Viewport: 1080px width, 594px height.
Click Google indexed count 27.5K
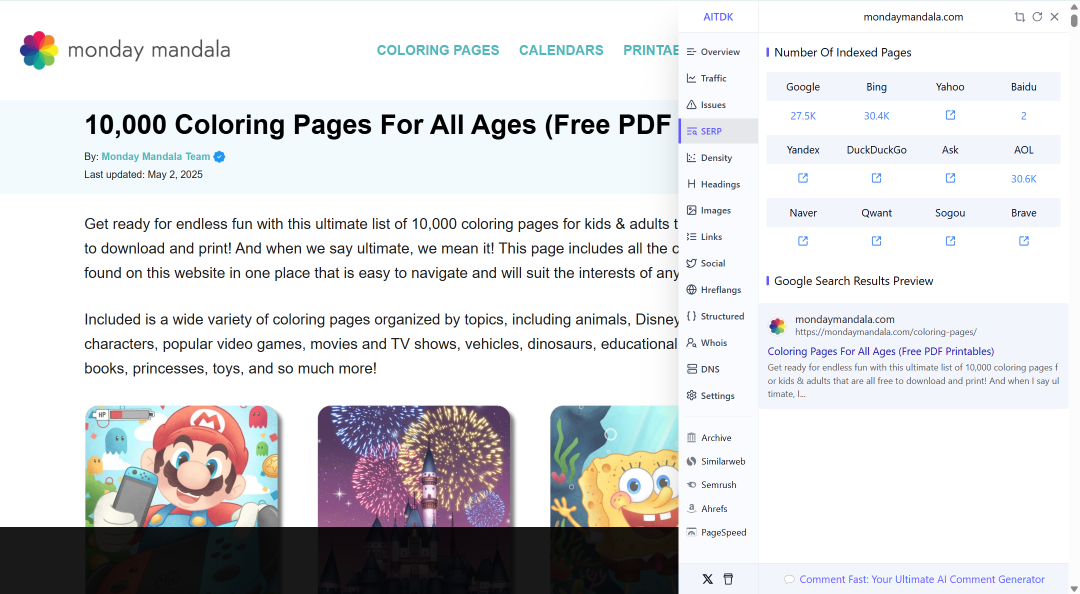pos(802,116)
